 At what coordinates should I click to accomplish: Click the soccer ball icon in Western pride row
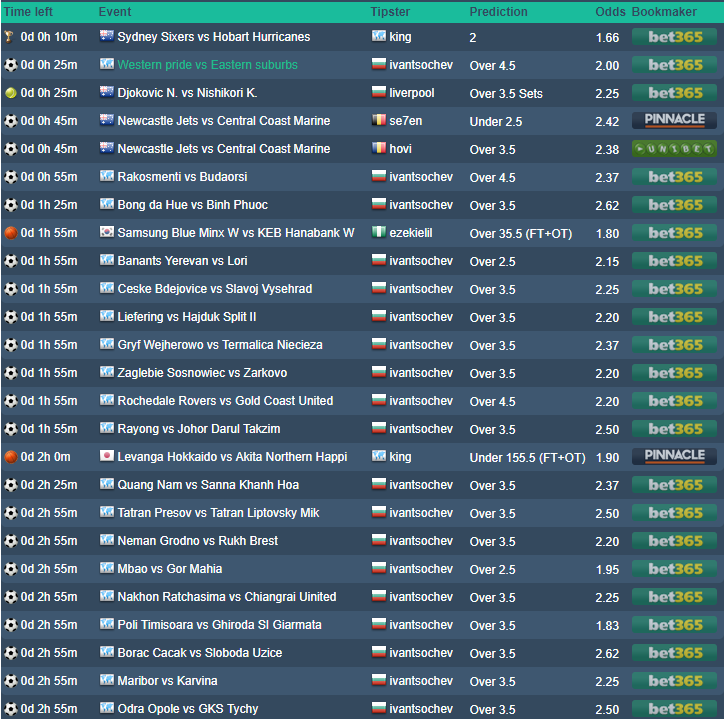click(x=11, y=65)
